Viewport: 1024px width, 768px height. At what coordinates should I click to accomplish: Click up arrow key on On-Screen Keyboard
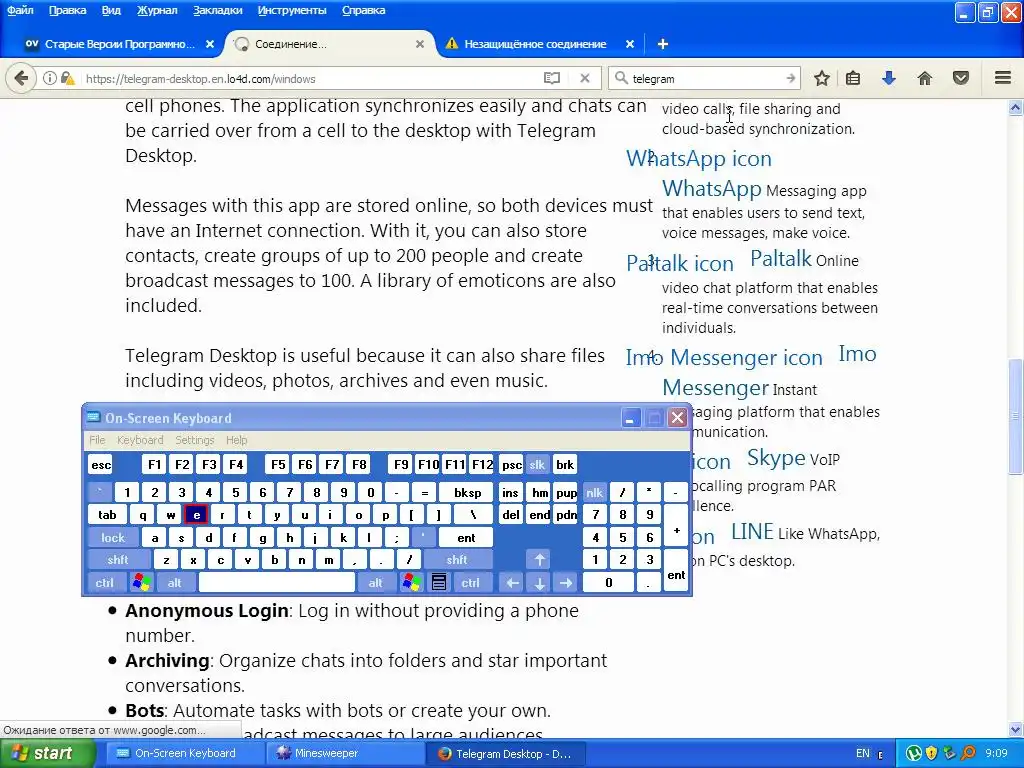(x=539, y=560)
